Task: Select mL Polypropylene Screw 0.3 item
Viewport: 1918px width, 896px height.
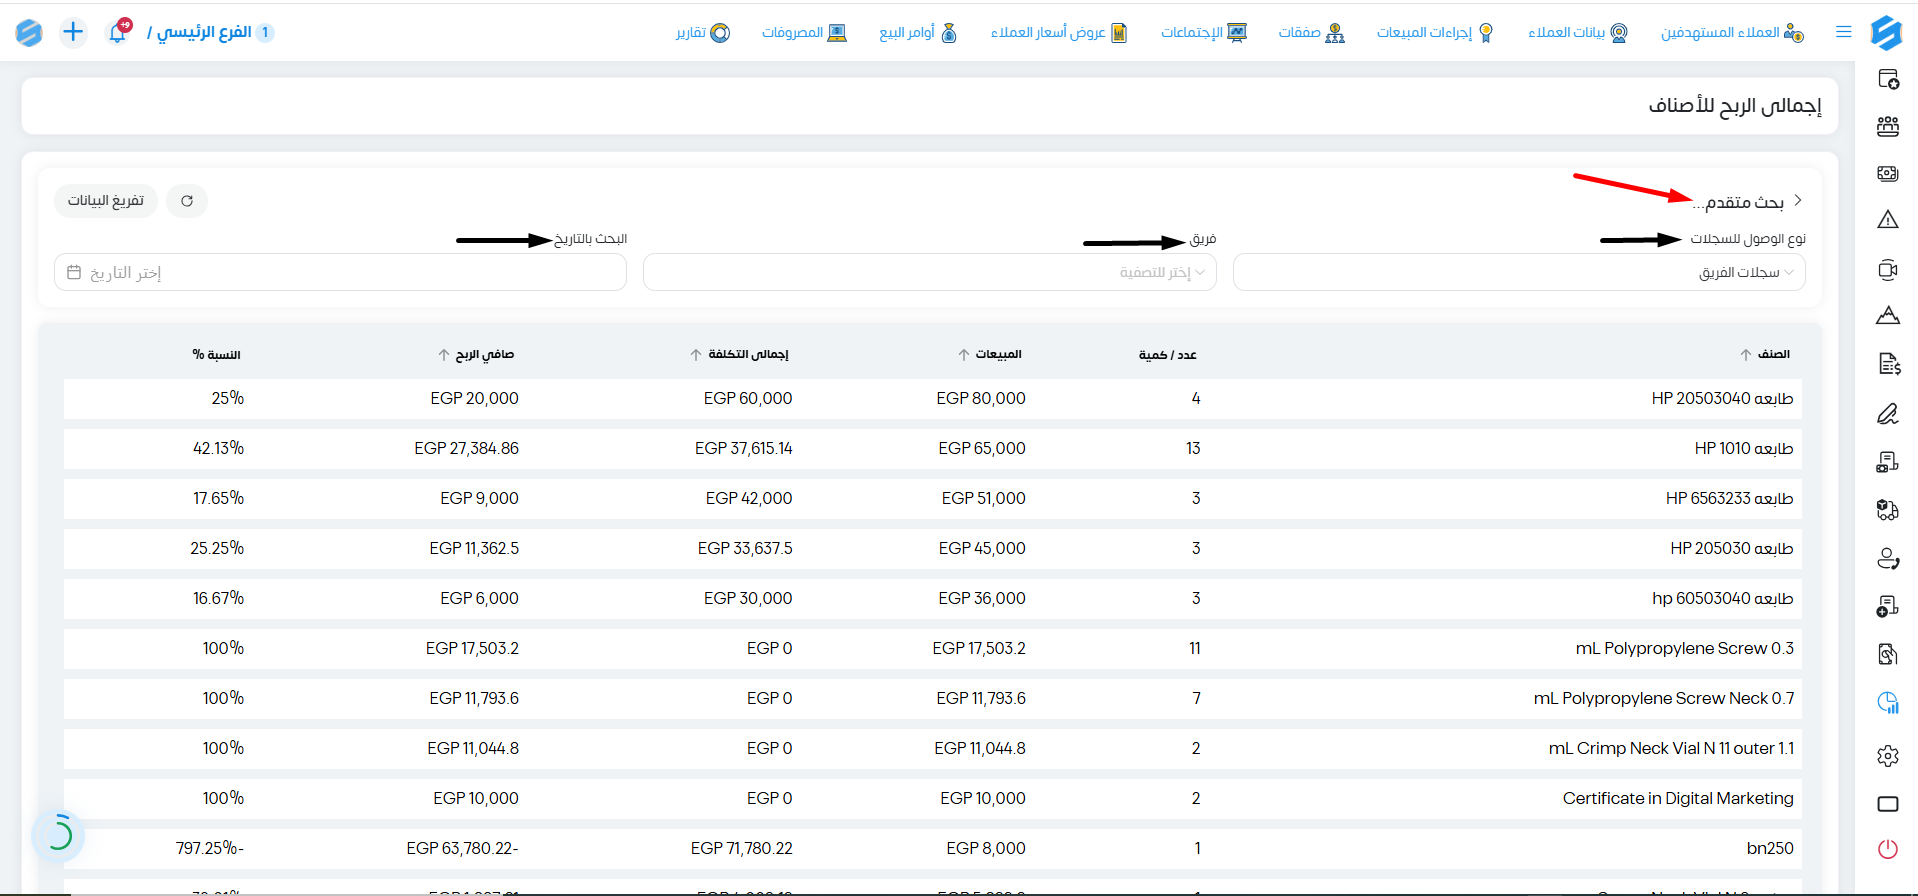Action: point(1685,648)
